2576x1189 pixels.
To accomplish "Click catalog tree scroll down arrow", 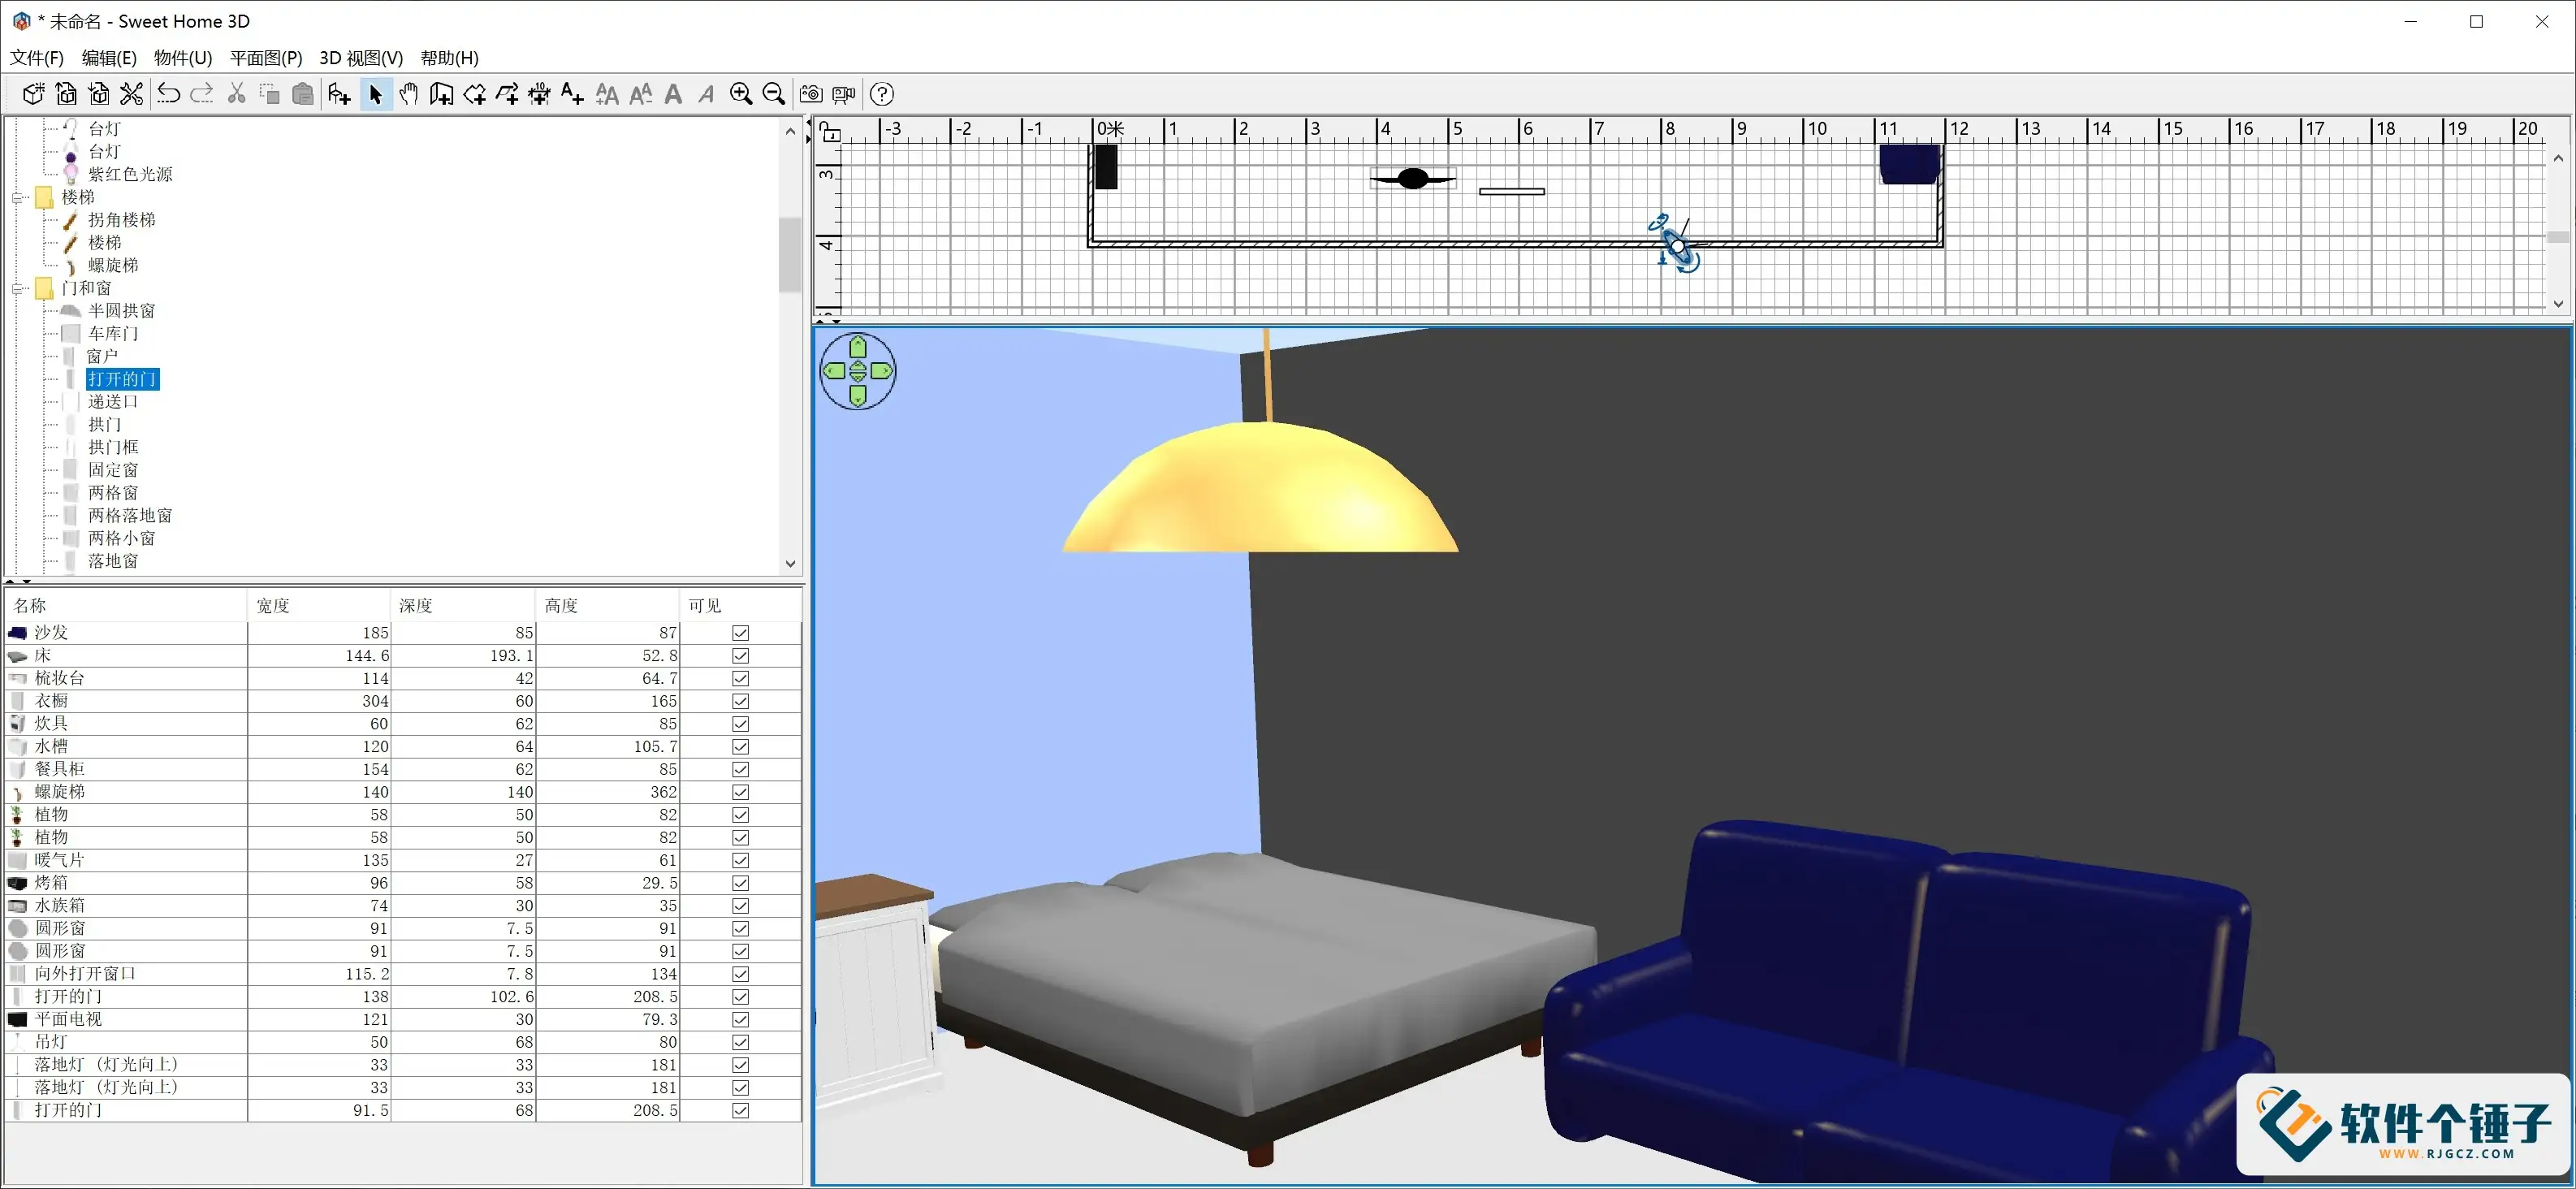I will pos(791,564).
